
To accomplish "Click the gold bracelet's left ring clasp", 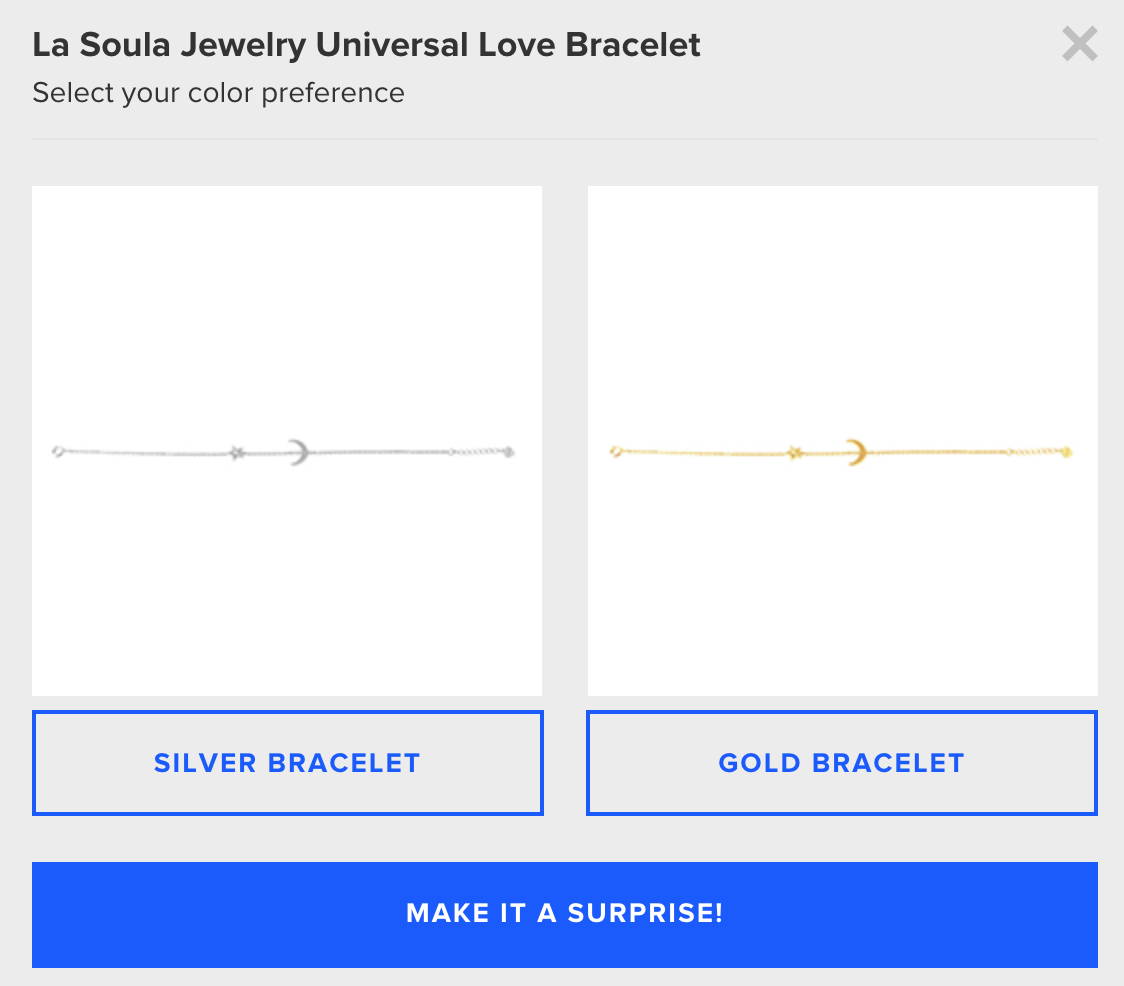I will [x=616, y=451].
